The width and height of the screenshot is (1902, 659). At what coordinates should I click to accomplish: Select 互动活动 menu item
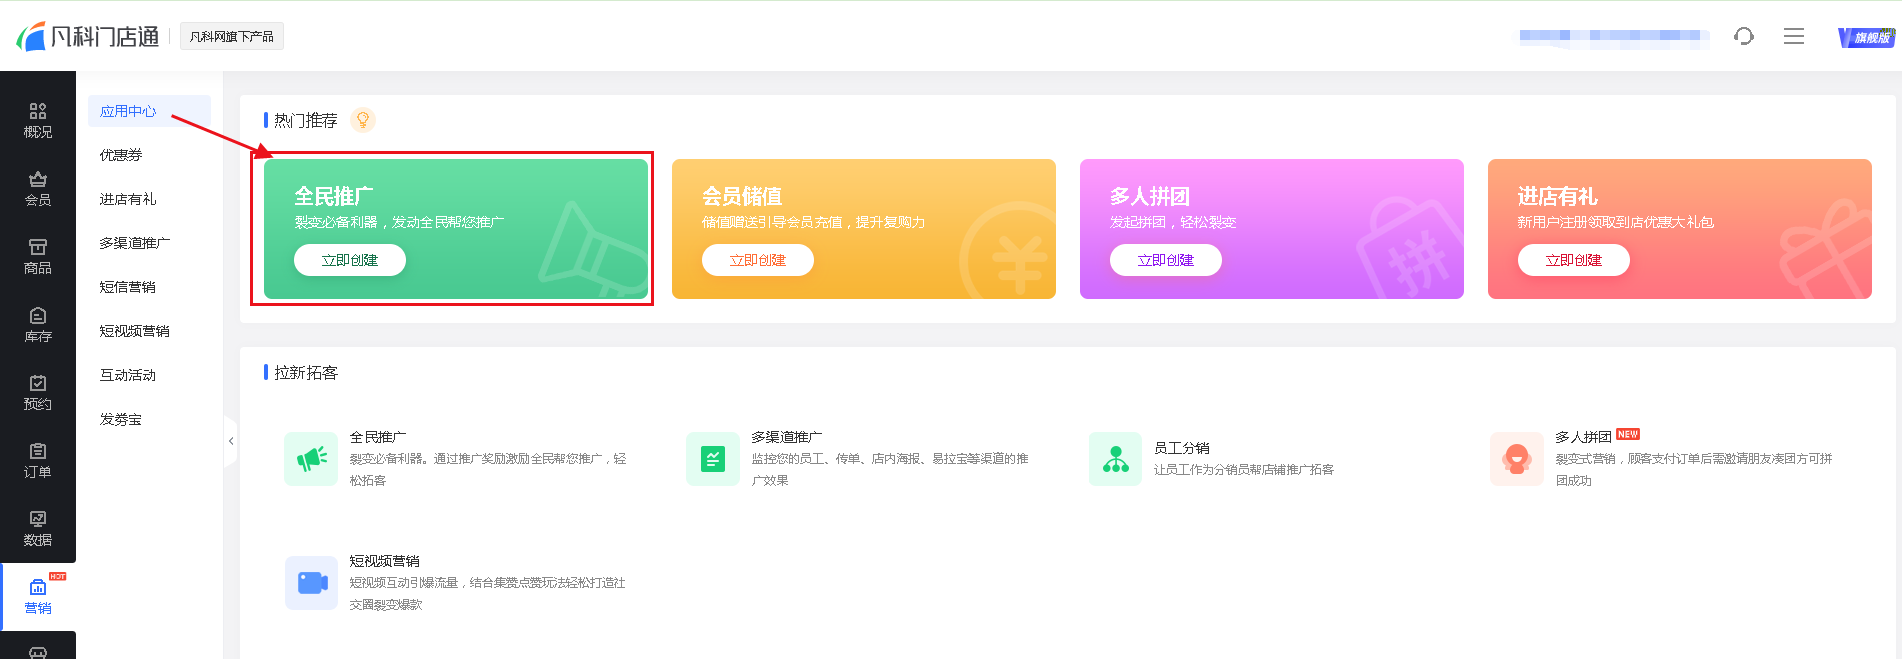coord(128,375)
